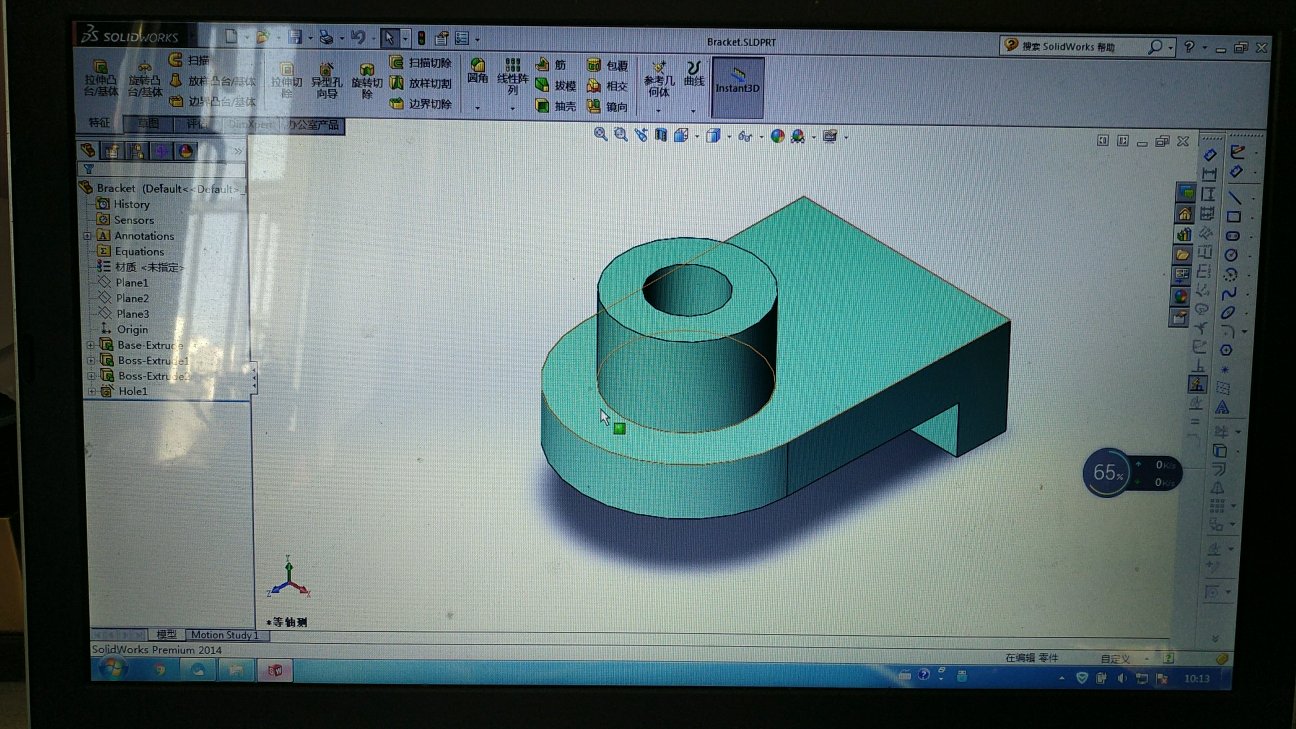Click the Revolved Boss/Base (旋转凸台/基体) tool
The image size is (1296, 729).
pyautogui.click(x=145, y=78)
